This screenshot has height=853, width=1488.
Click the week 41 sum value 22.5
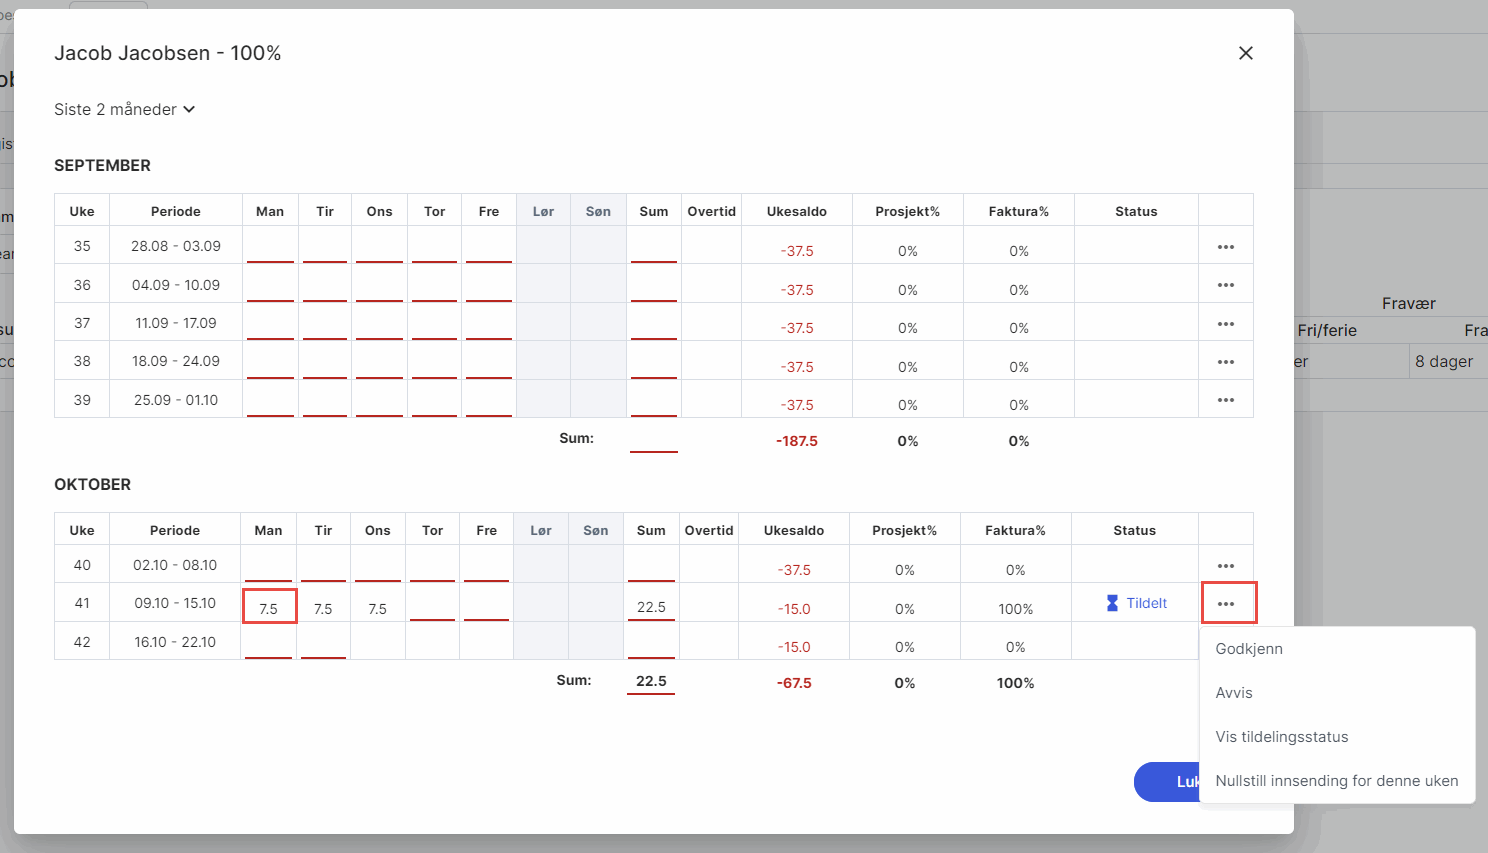click(x=651, y=607)
